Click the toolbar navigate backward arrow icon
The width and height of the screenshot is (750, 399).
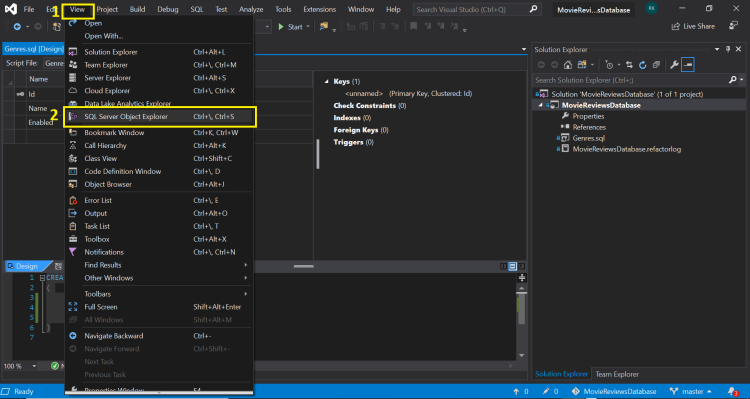[x=17, y=27]
